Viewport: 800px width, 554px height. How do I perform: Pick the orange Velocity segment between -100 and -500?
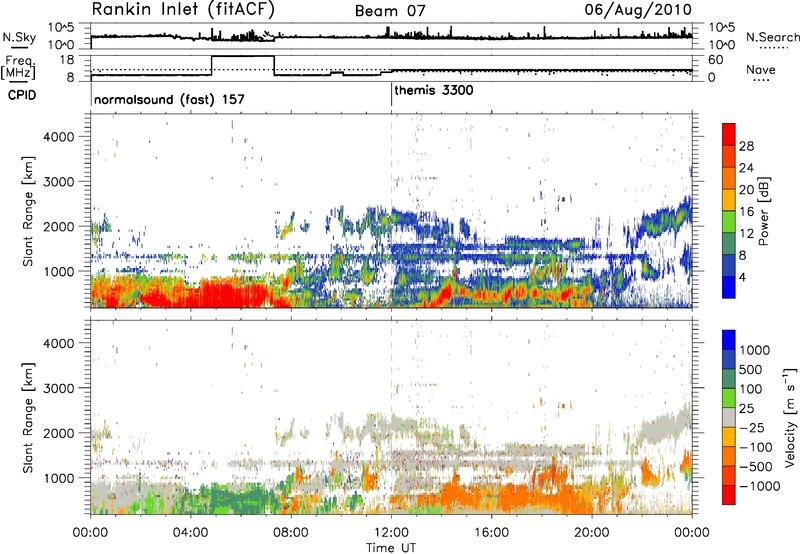coord(729,456)
